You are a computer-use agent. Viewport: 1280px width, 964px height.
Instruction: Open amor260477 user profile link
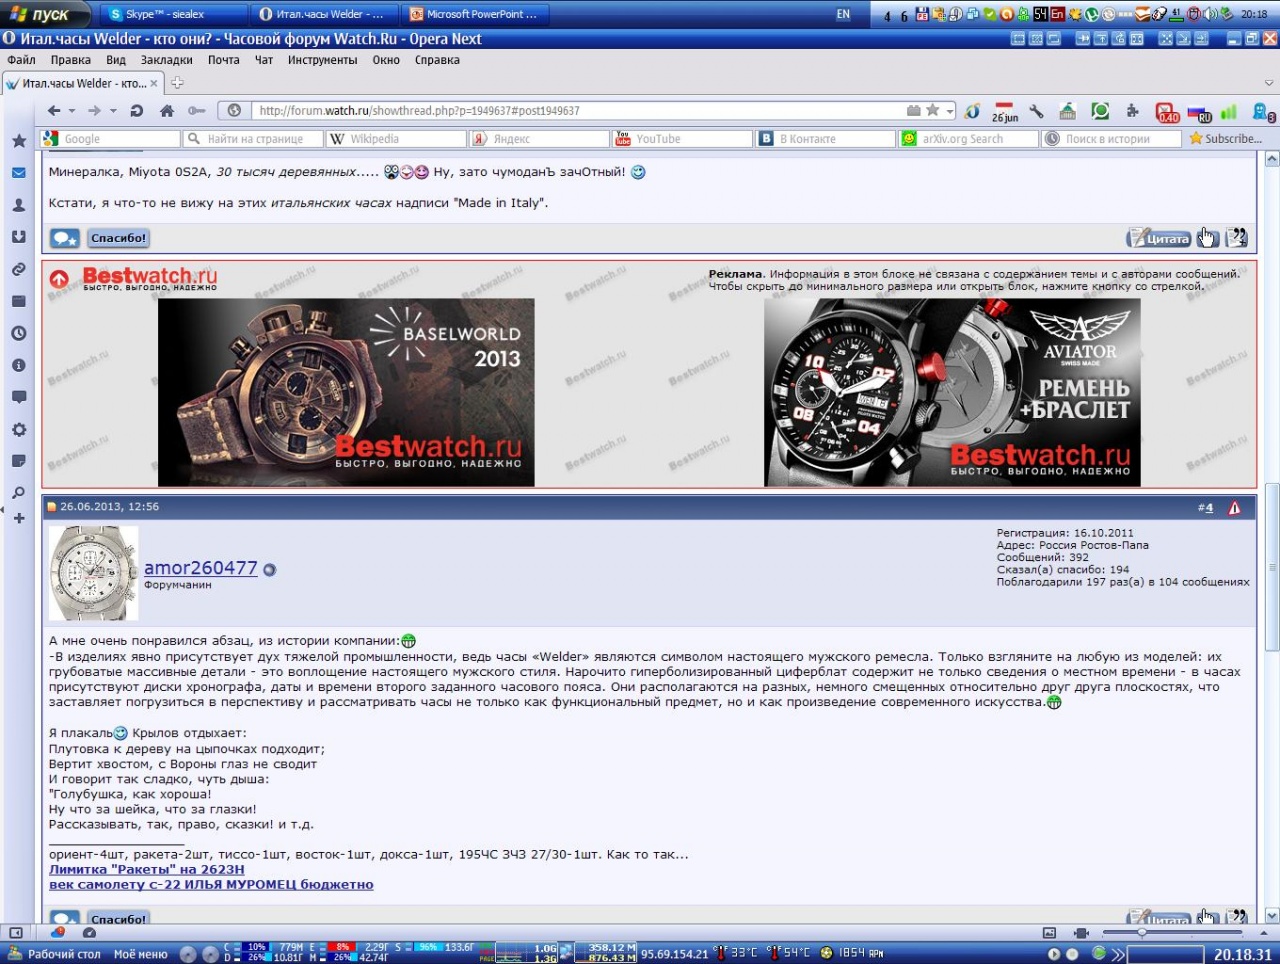201,568
